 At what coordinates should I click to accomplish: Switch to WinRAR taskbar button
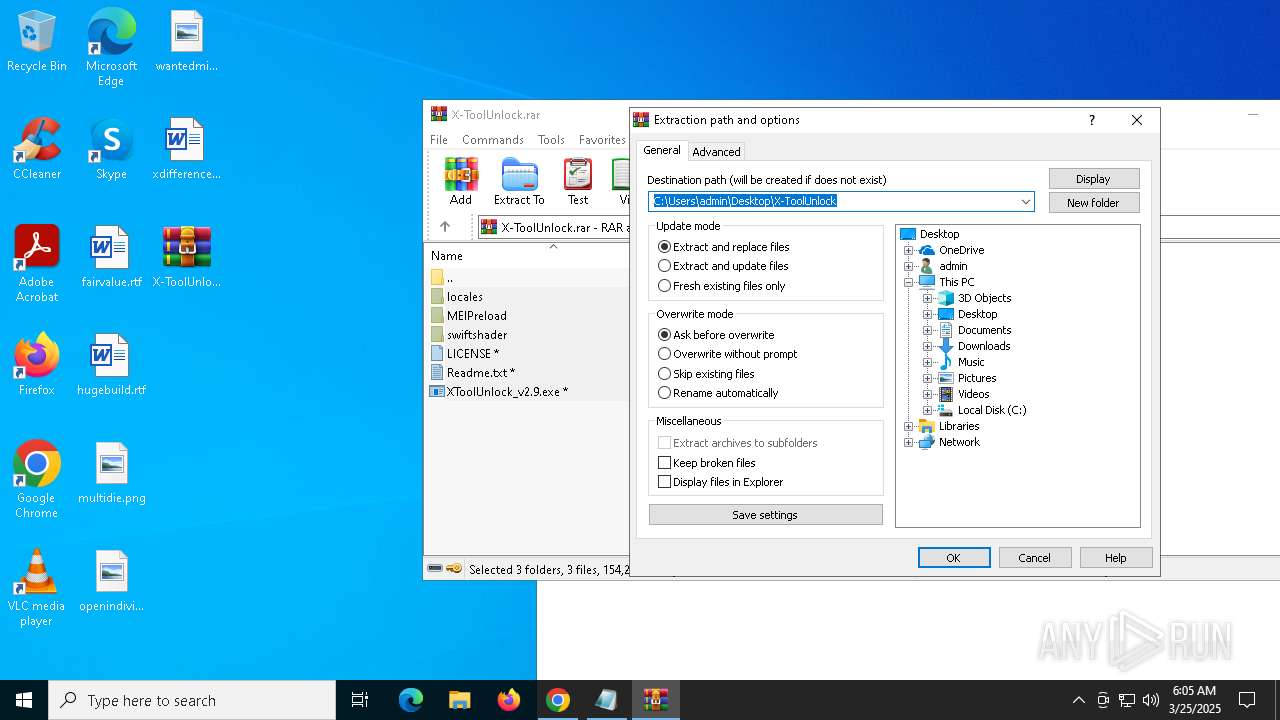tap(655, 700)
